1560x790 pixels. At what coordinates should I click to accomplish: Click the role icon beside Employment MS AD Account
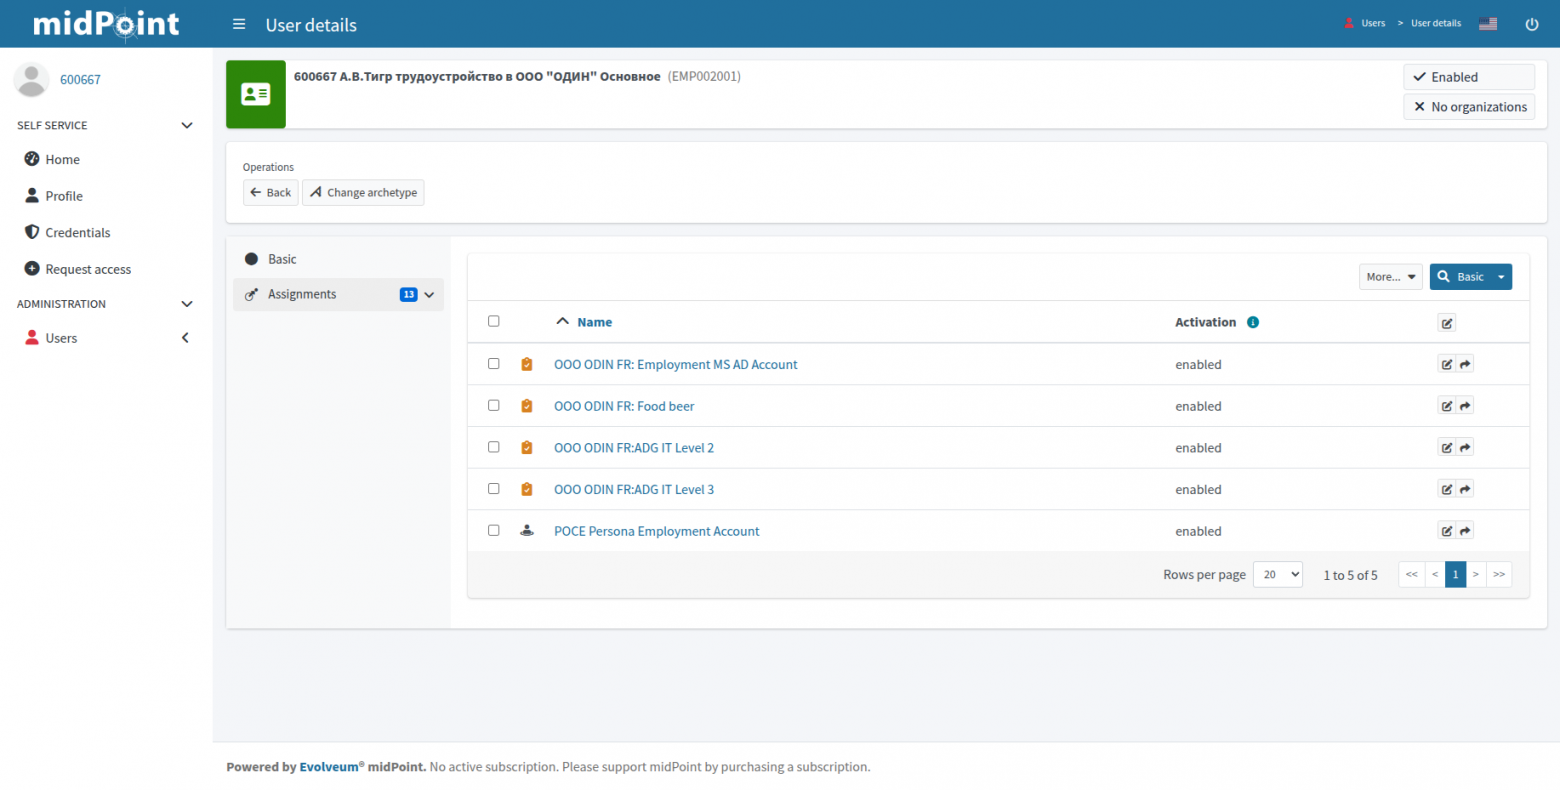[527, 364]
